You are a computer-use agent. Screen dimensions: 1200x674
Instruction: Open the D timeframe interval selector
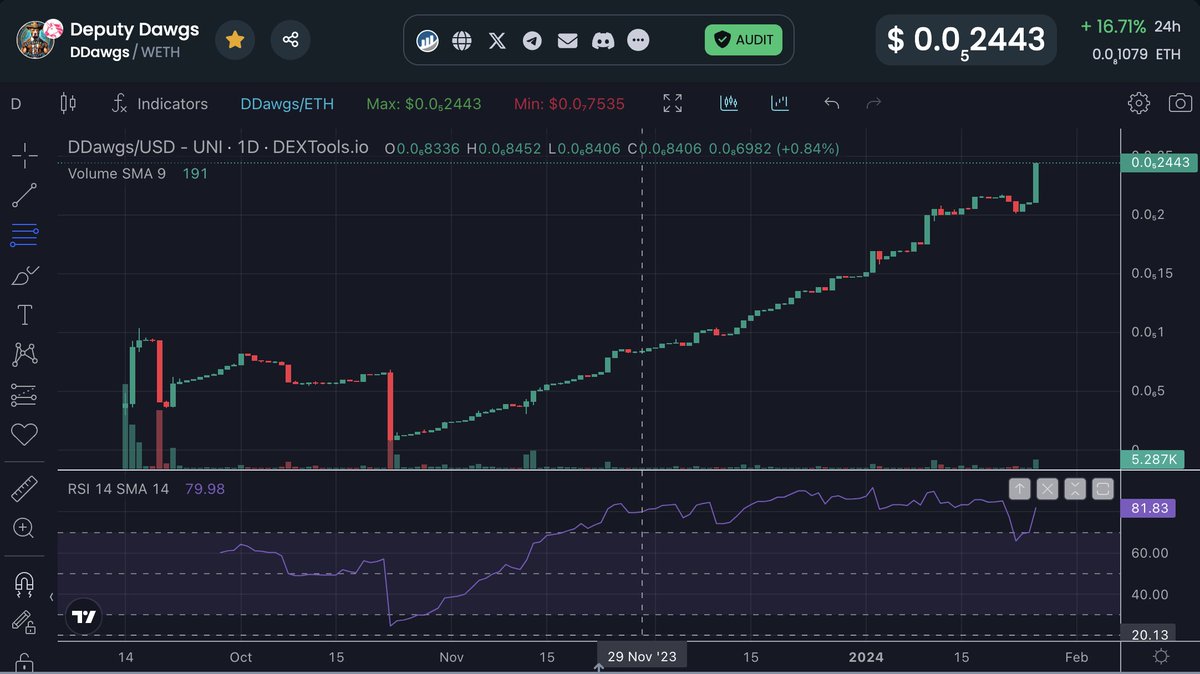click(x=15, y=104)
